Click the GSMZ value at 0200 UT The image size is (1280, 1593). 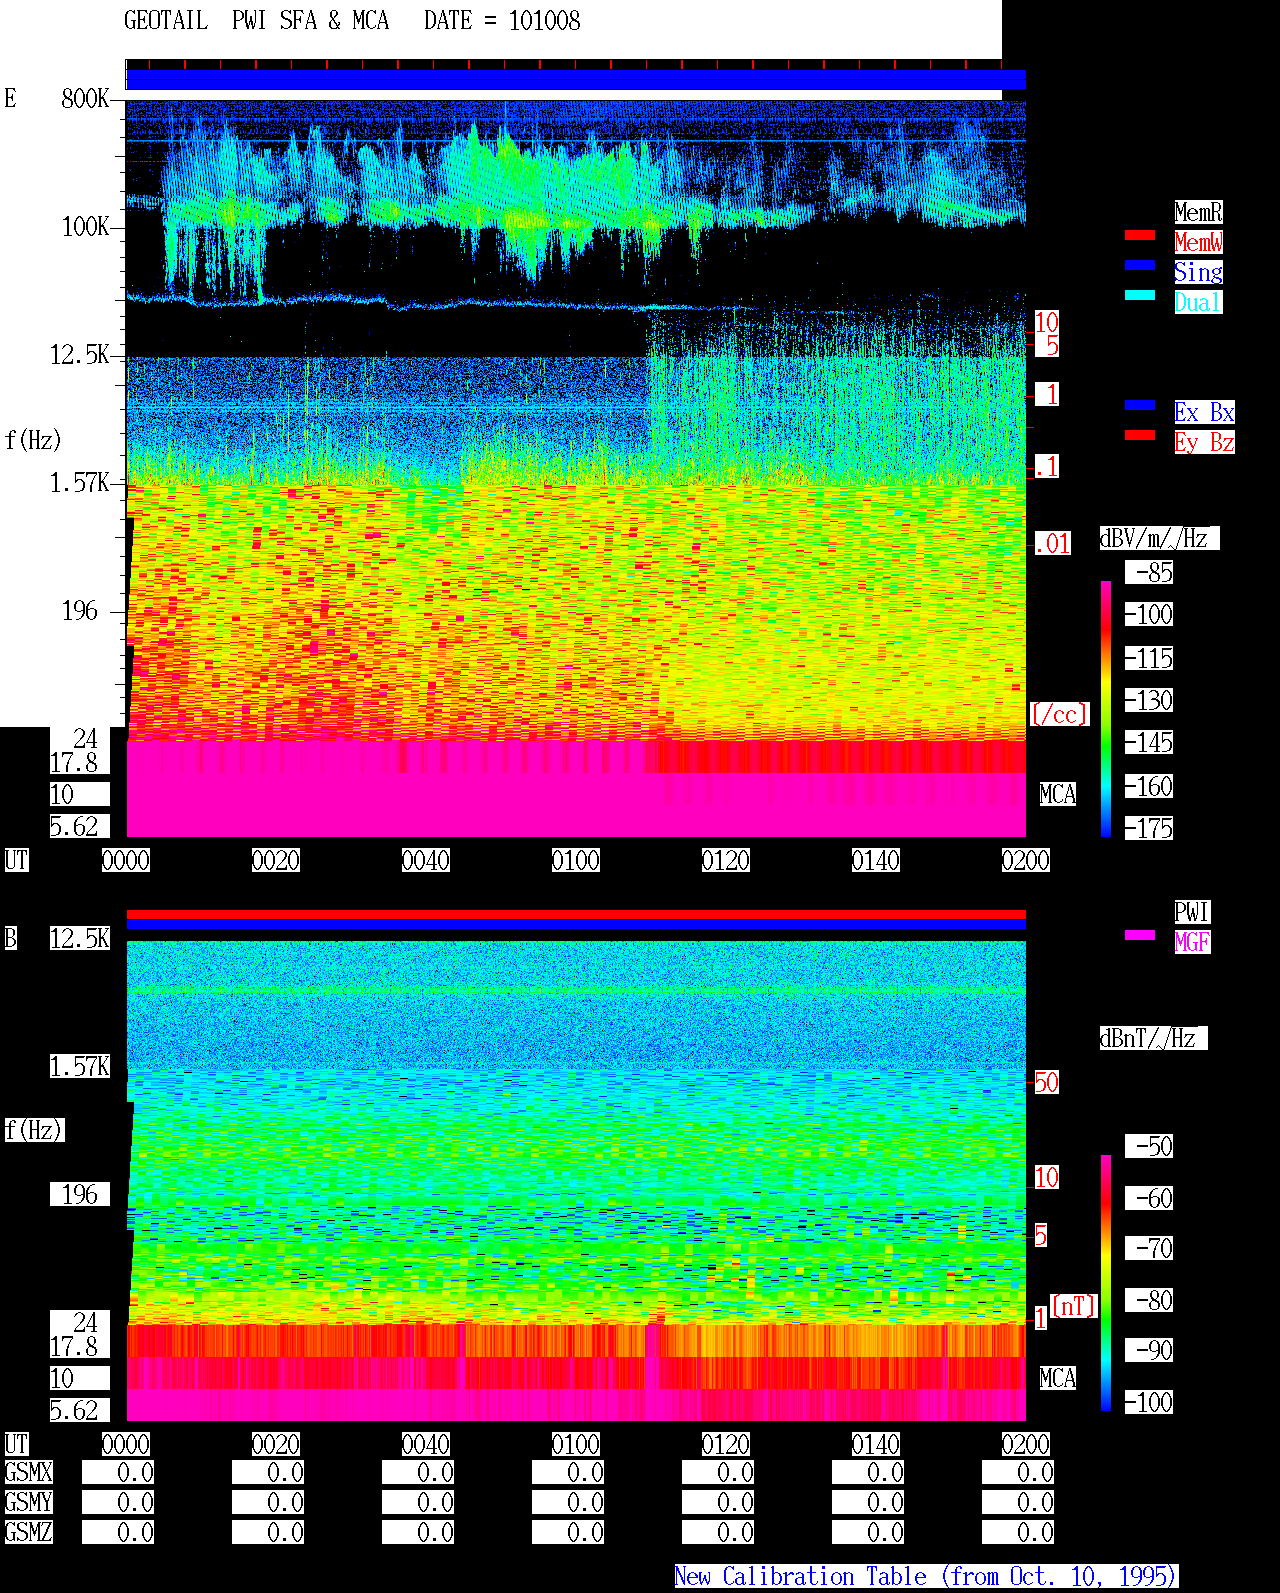[1018, 1532]
